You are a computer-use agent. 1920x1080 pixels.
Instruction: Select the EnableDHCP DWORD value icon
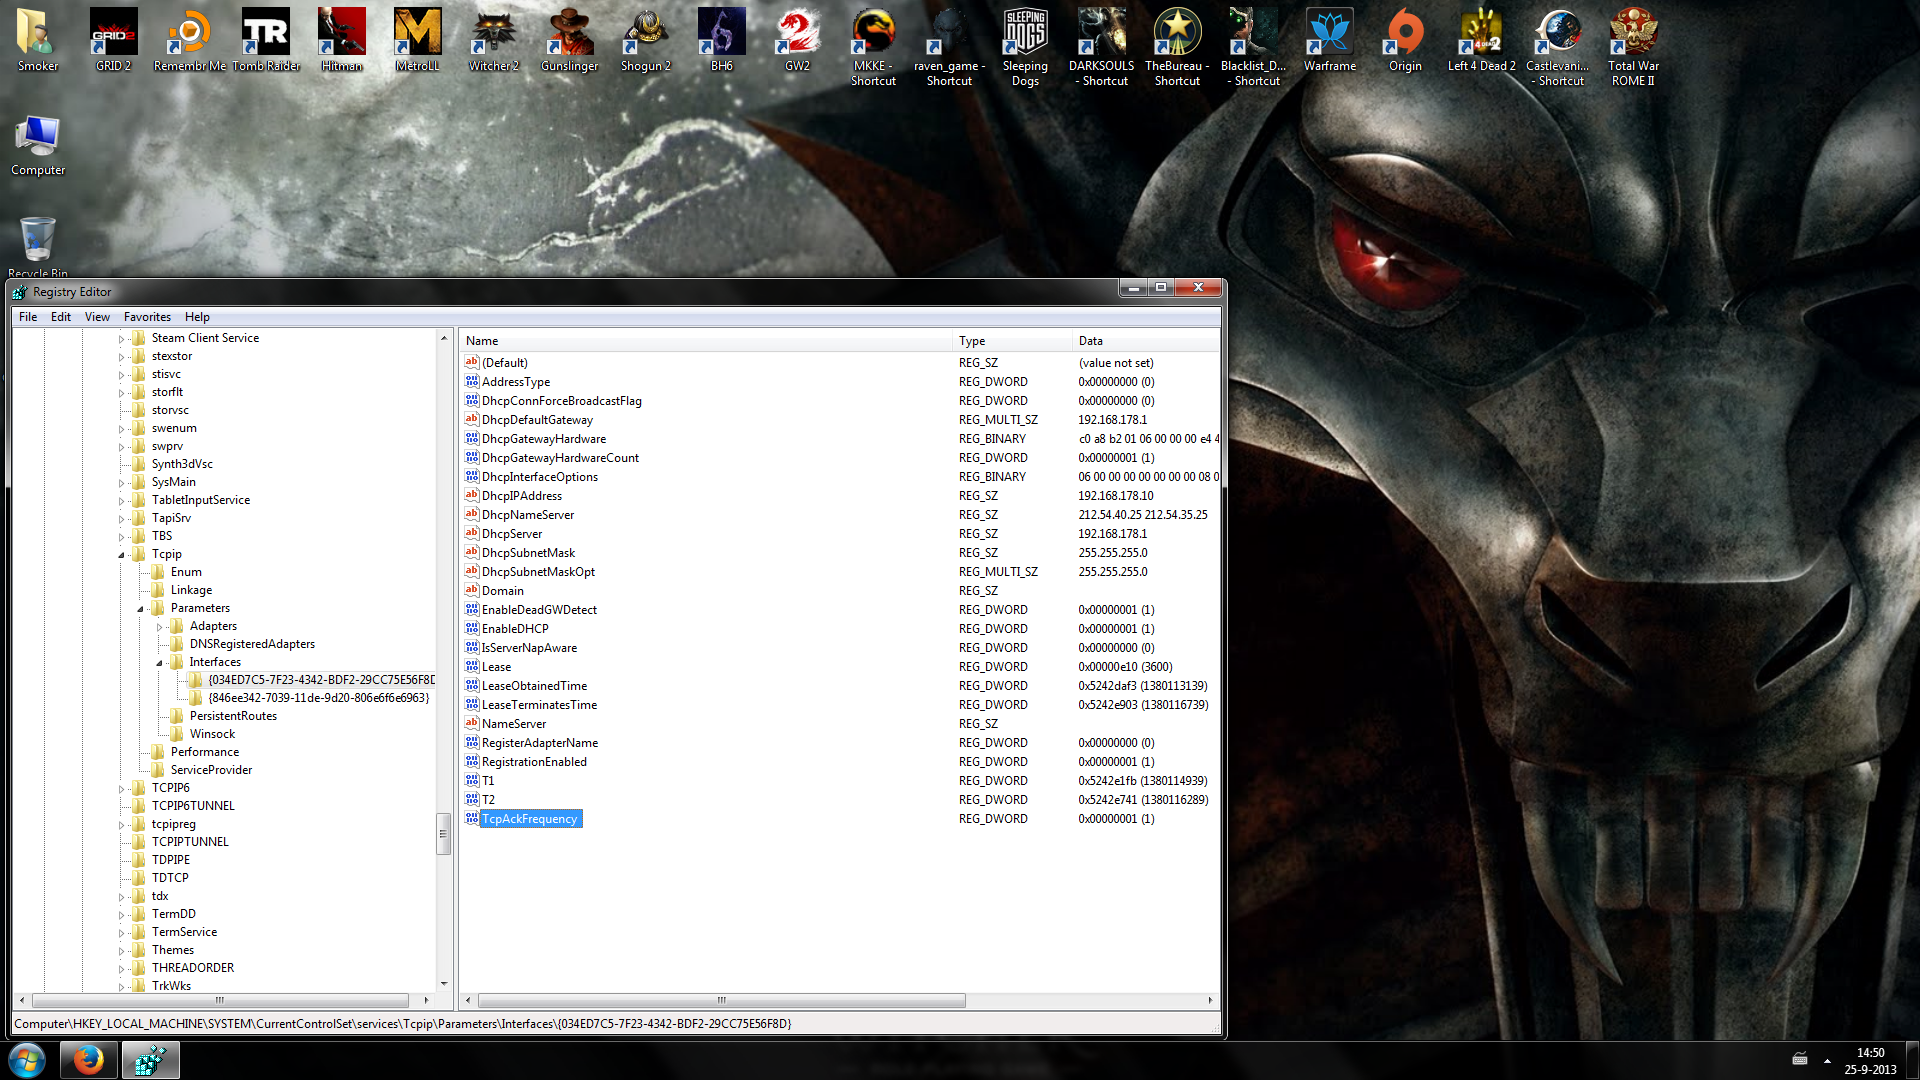(471, 628)
